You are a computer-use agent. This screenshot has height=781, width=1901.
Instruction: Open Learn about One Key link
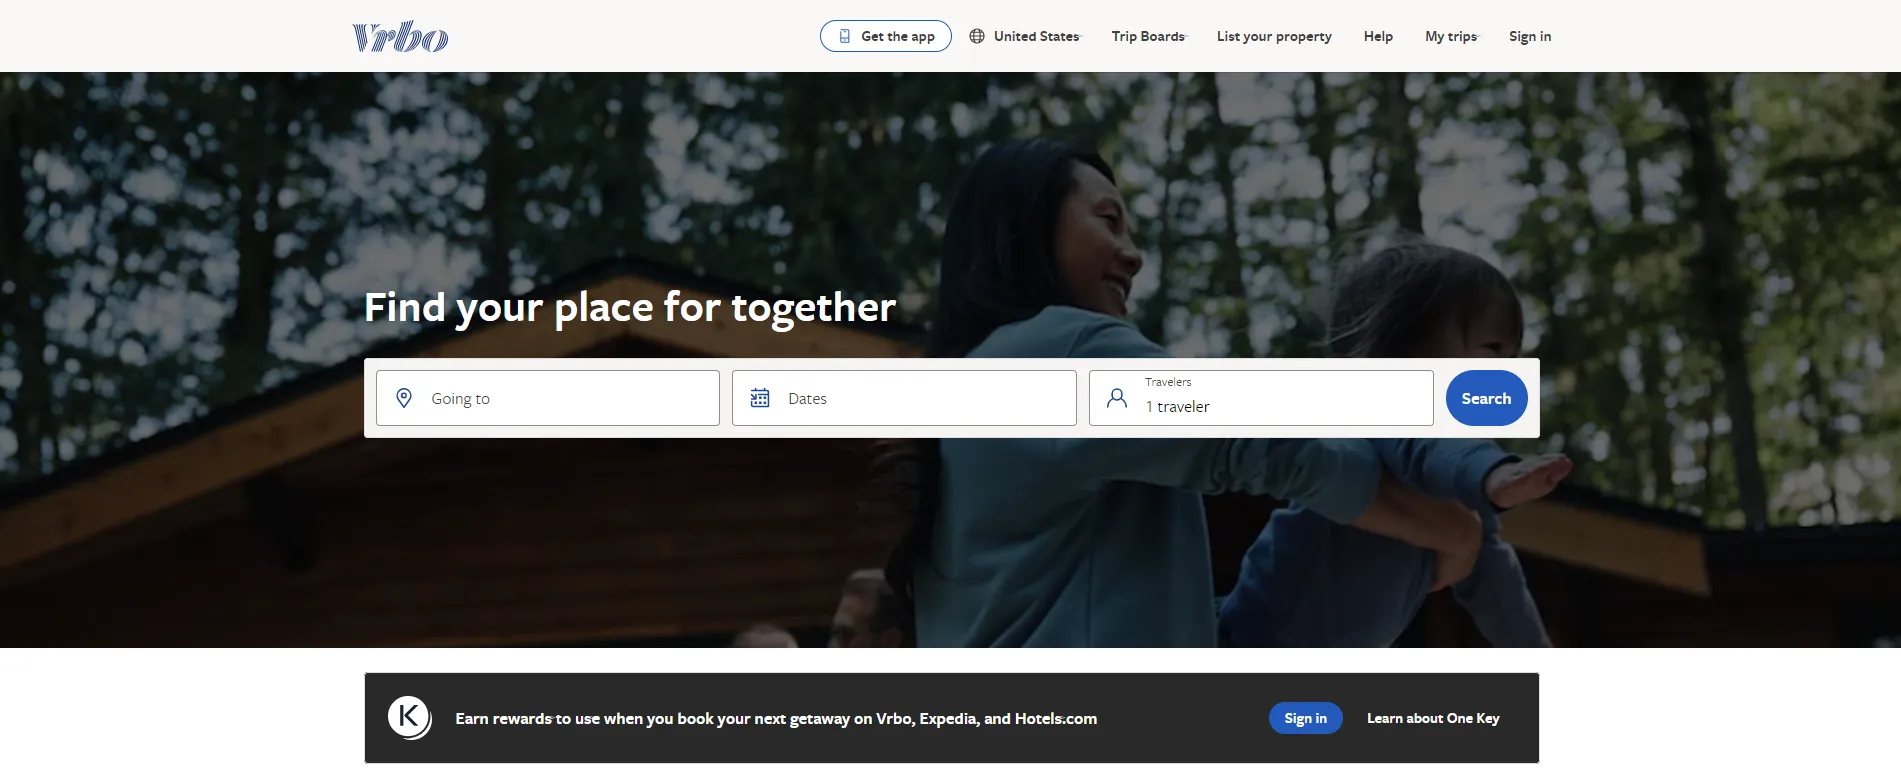(x=1433, y=718)
